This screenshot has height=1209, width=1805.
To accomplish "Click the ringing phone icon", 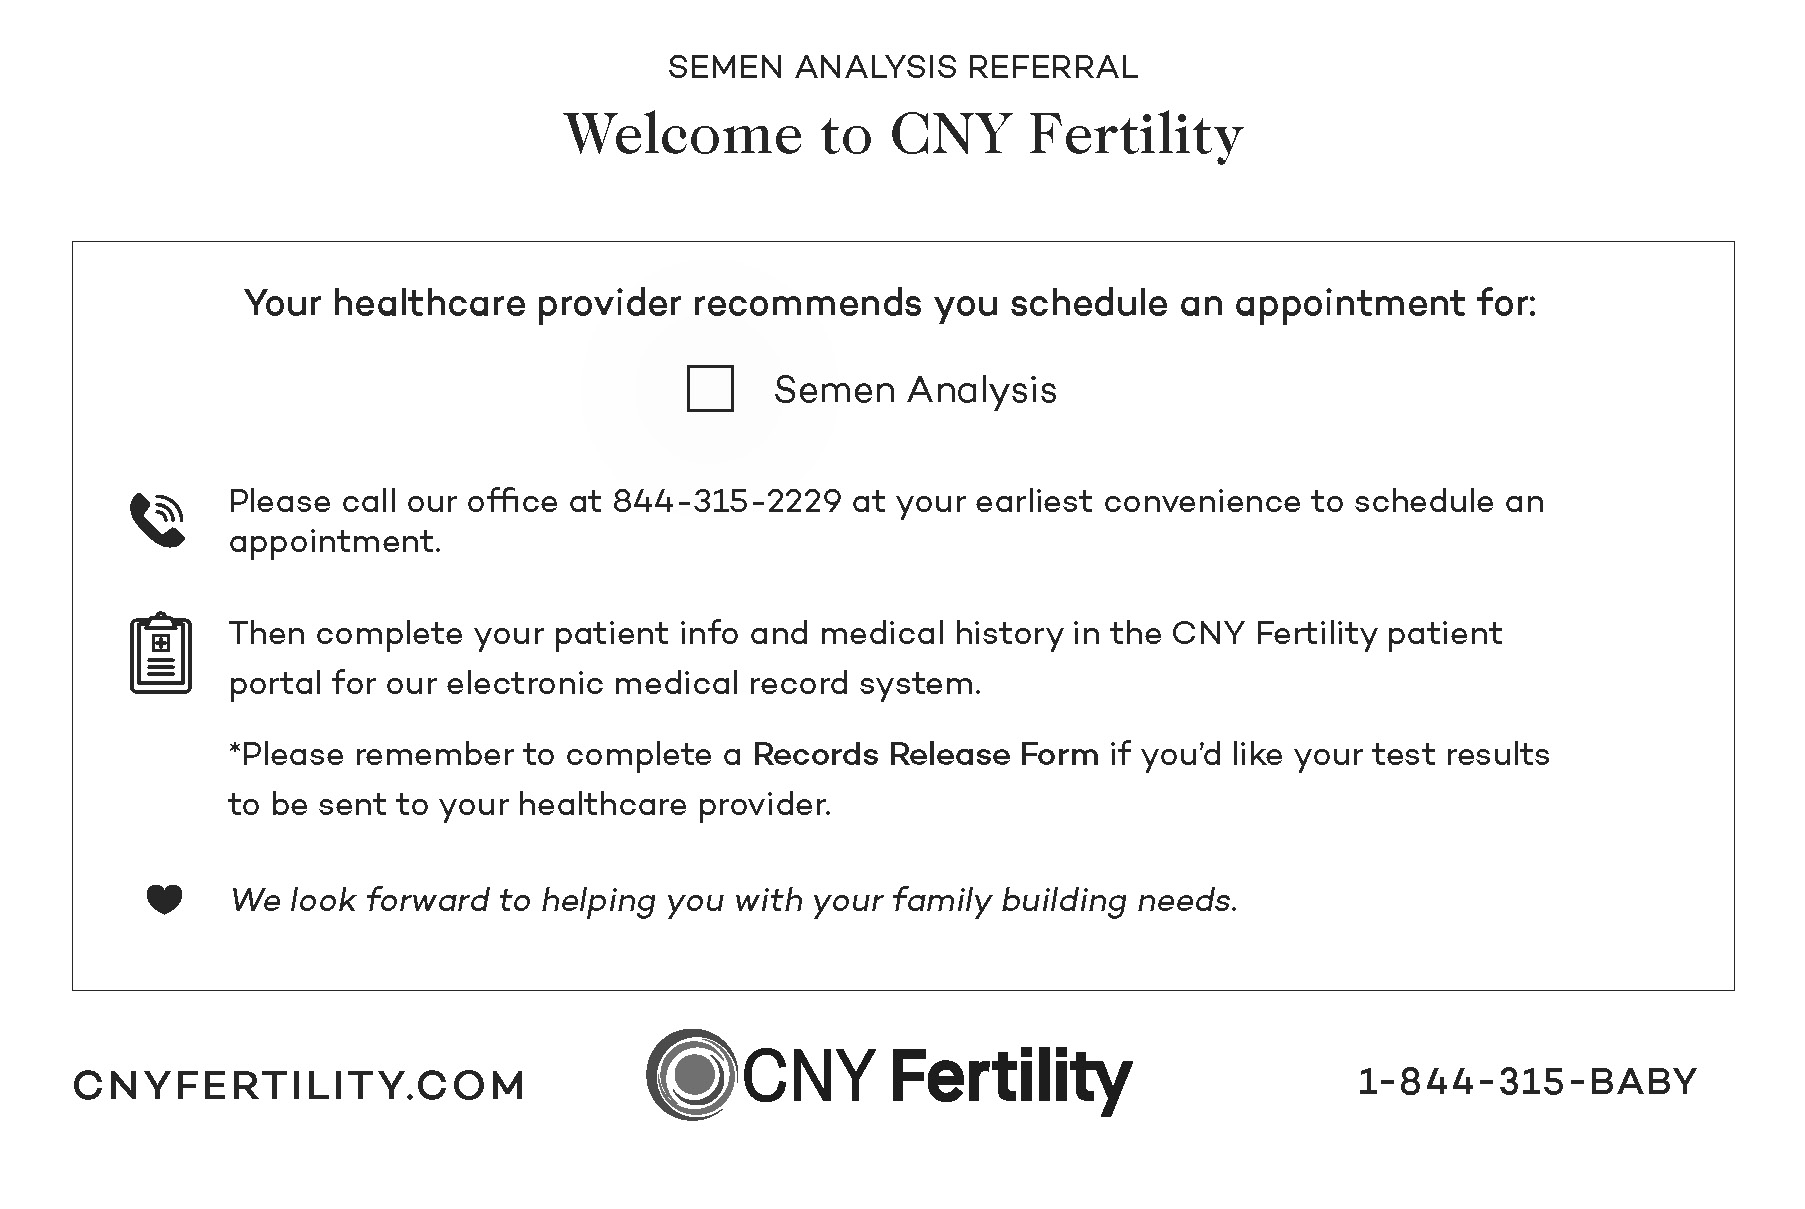I will click(x=157, y=520).
